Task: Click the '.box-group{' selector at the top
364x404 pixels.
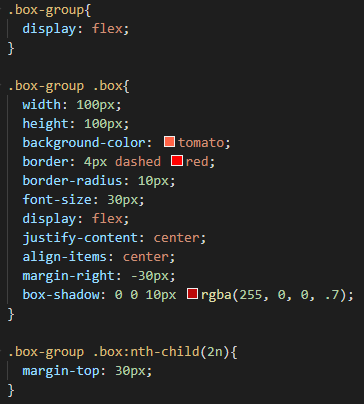Action: 49,10
